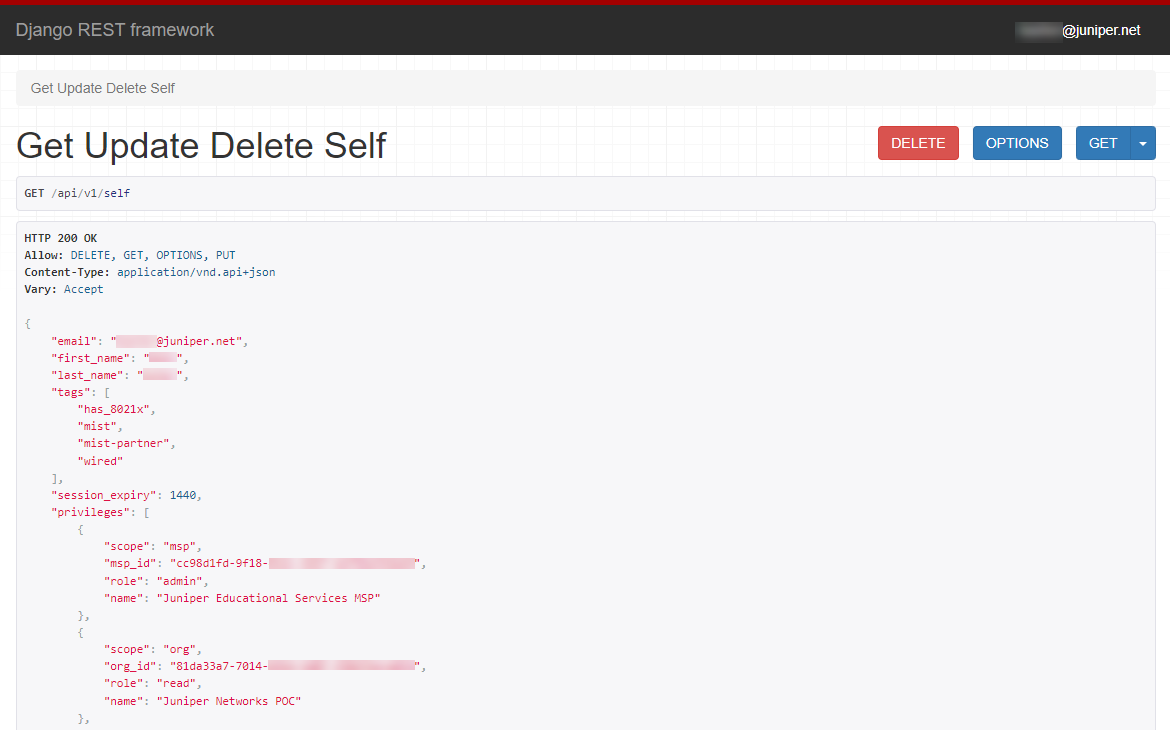Click the application/vnd.api+json content type value

click(x=196, y=272)
